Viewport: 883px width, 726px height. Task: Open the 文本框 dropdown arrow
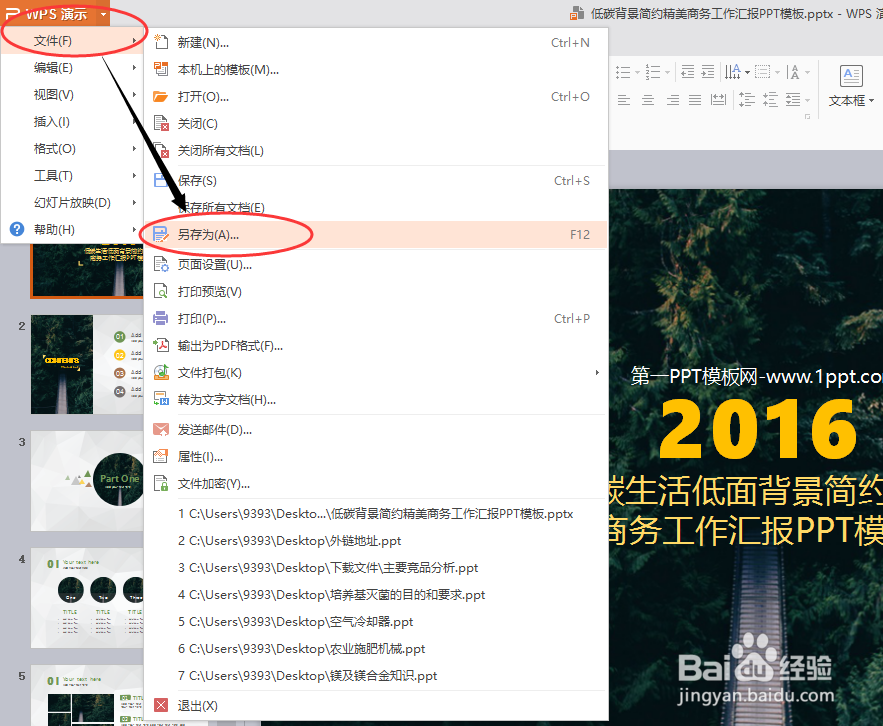click(x=870, y=100)
